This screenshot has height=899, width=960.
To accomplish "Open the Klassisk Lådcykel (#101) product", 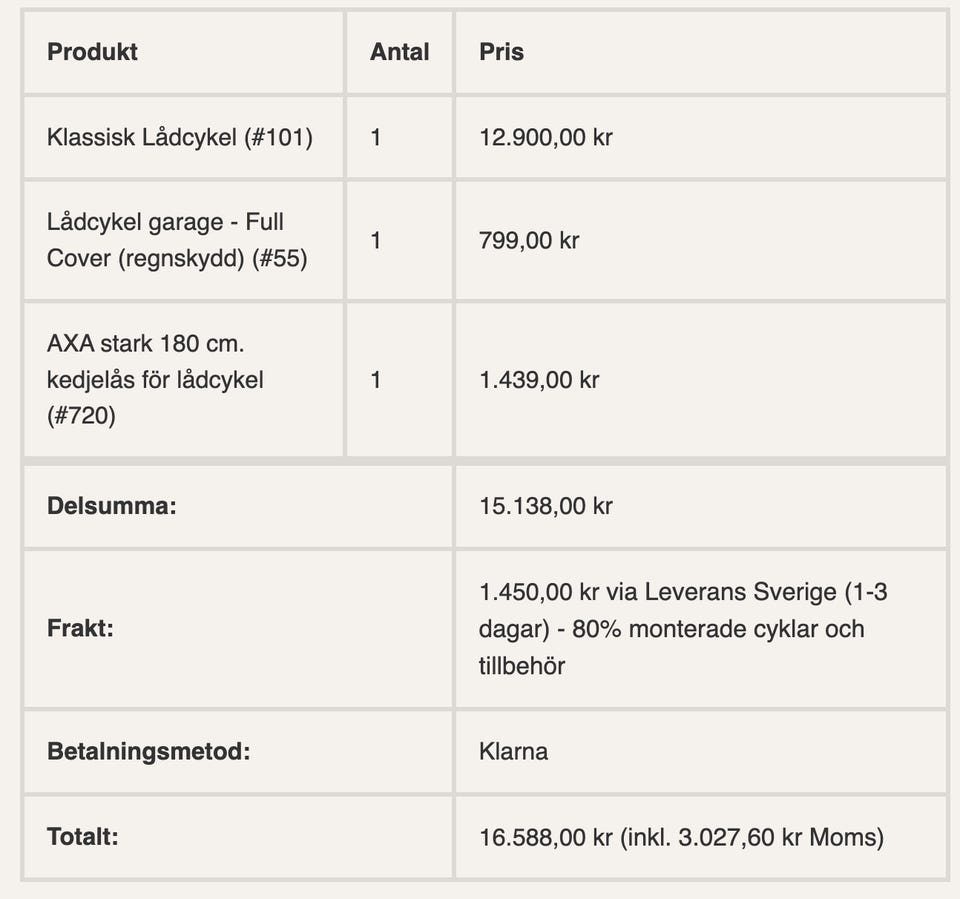I will pos(180,137).
